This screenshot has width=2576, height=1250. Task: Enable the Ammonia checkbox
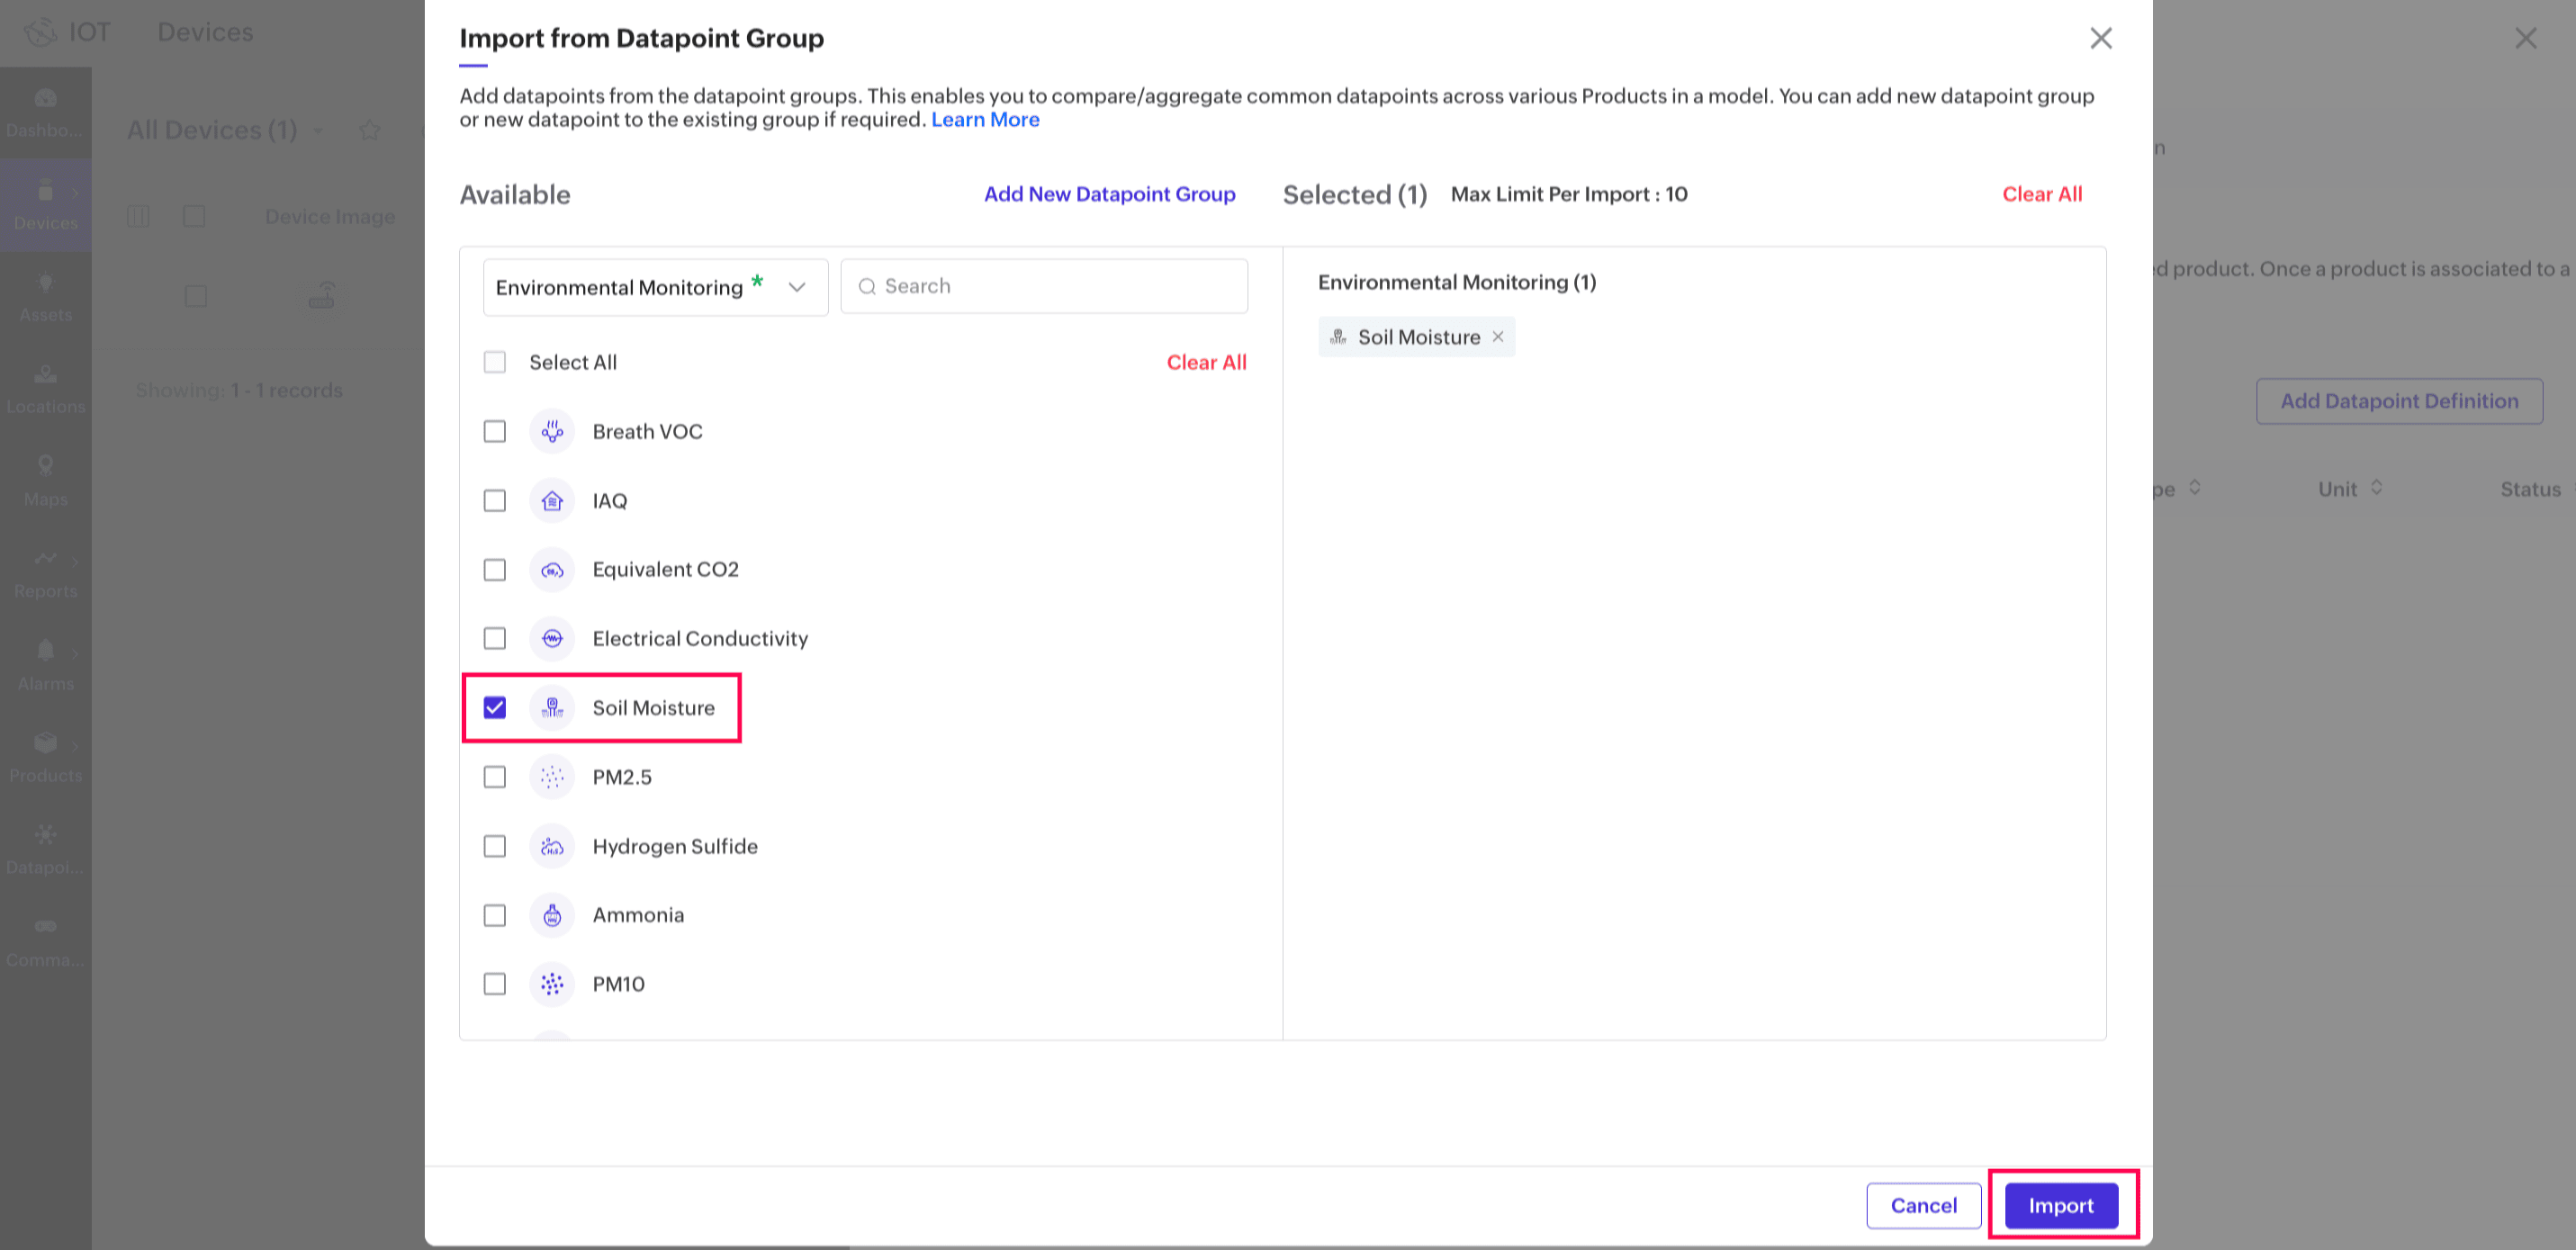click(495, 915)
